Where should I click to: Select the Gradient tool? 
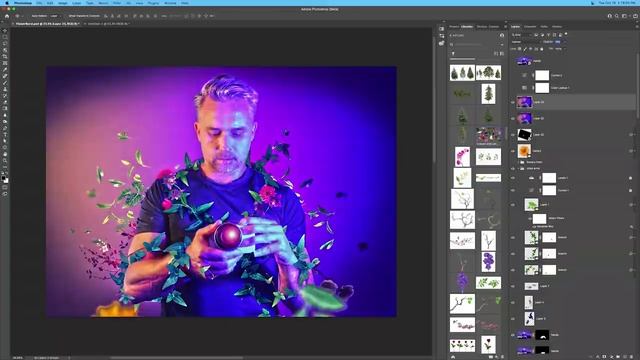[5, 109]
